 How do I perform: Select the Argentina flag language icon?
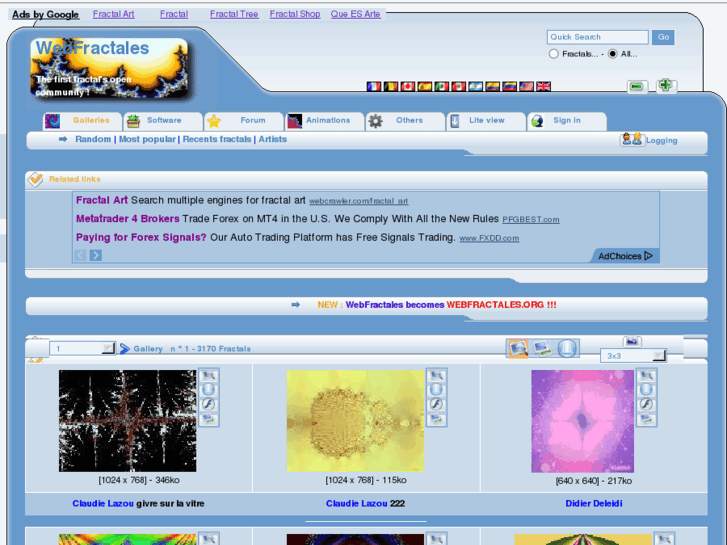pos(475,87)
